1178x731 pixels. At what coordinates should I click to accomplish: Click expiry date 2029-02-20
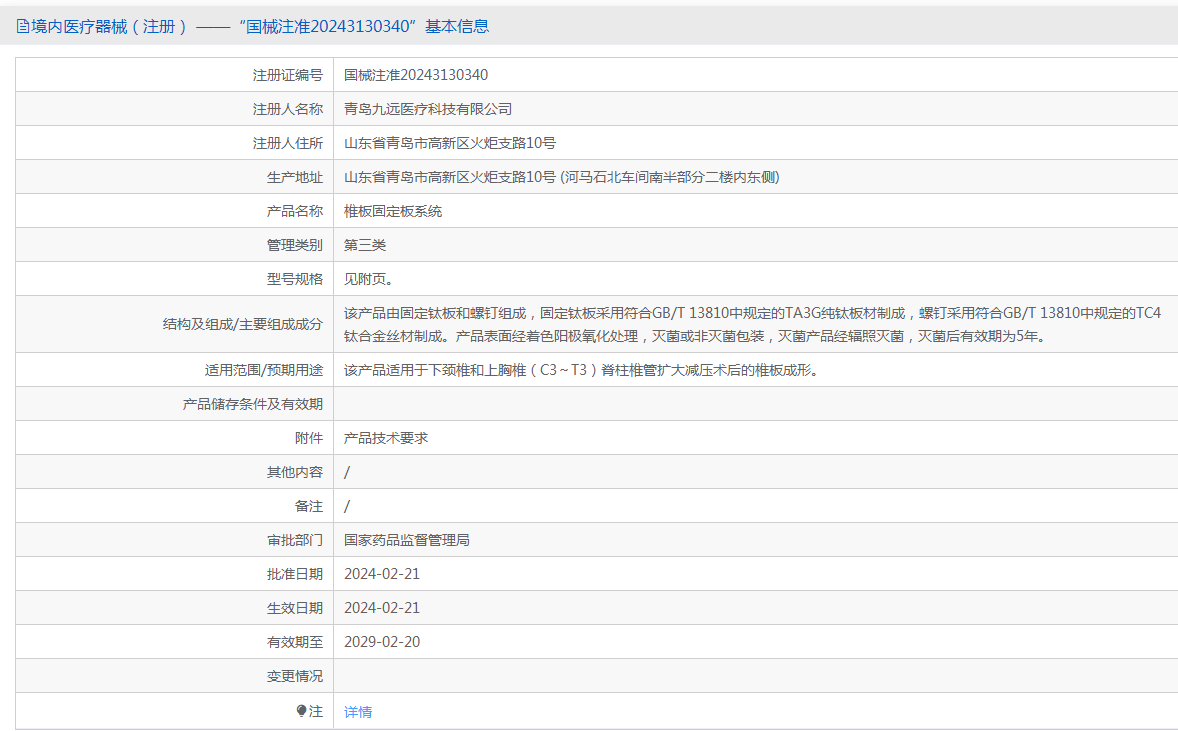[382, 642]
